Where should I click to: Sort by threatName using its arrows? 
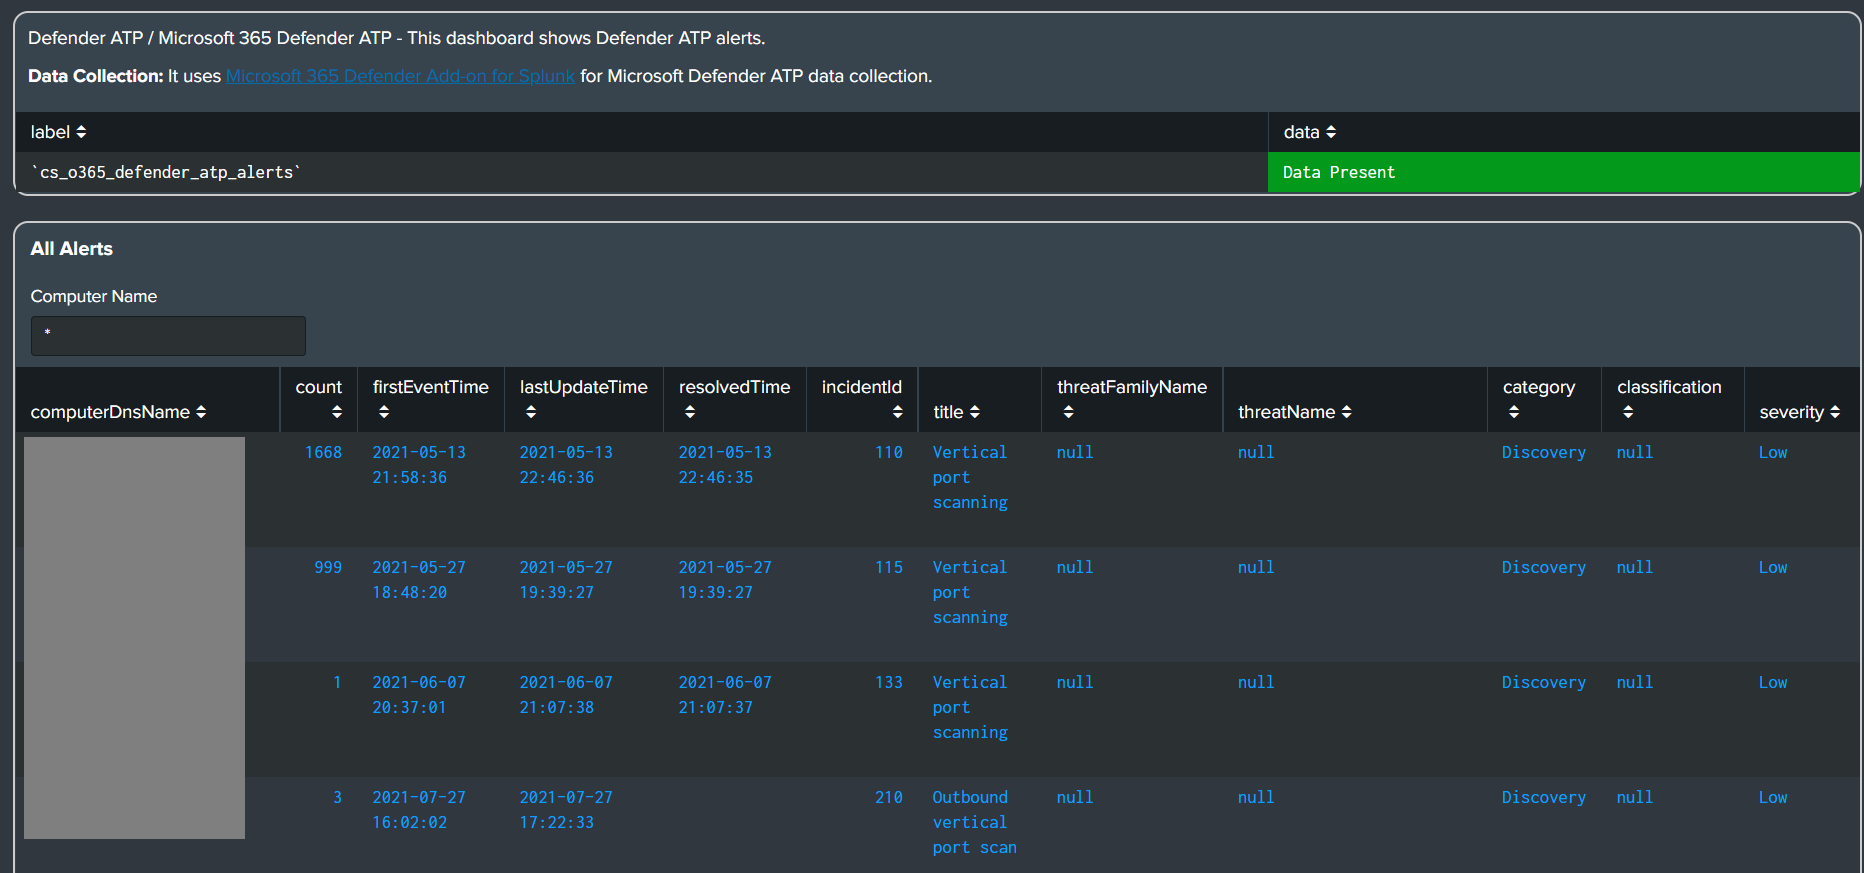[1347, 412]
